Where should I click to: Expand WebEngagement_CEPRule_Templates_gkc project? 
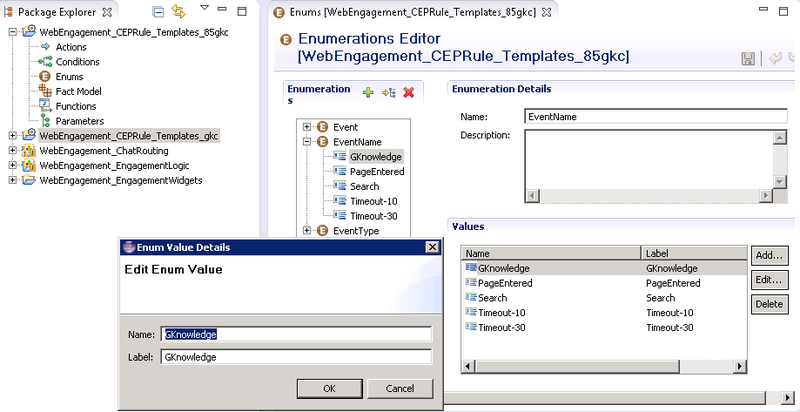[13, 136]
